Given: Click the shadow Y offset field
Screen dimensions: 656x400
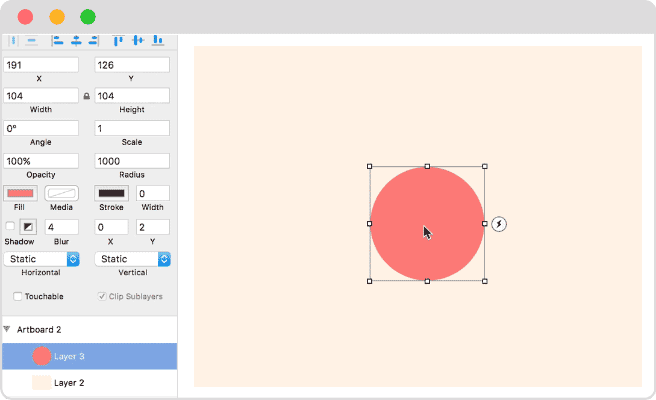Looking at the screenshot, I should click(x=153, y=227).
